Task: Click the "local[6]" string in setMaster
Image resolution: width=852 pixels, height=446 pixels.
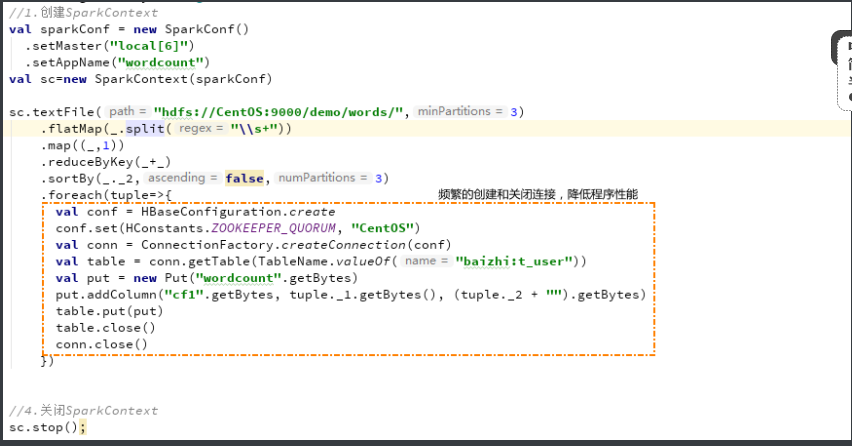Action: [x=148, y=46]
